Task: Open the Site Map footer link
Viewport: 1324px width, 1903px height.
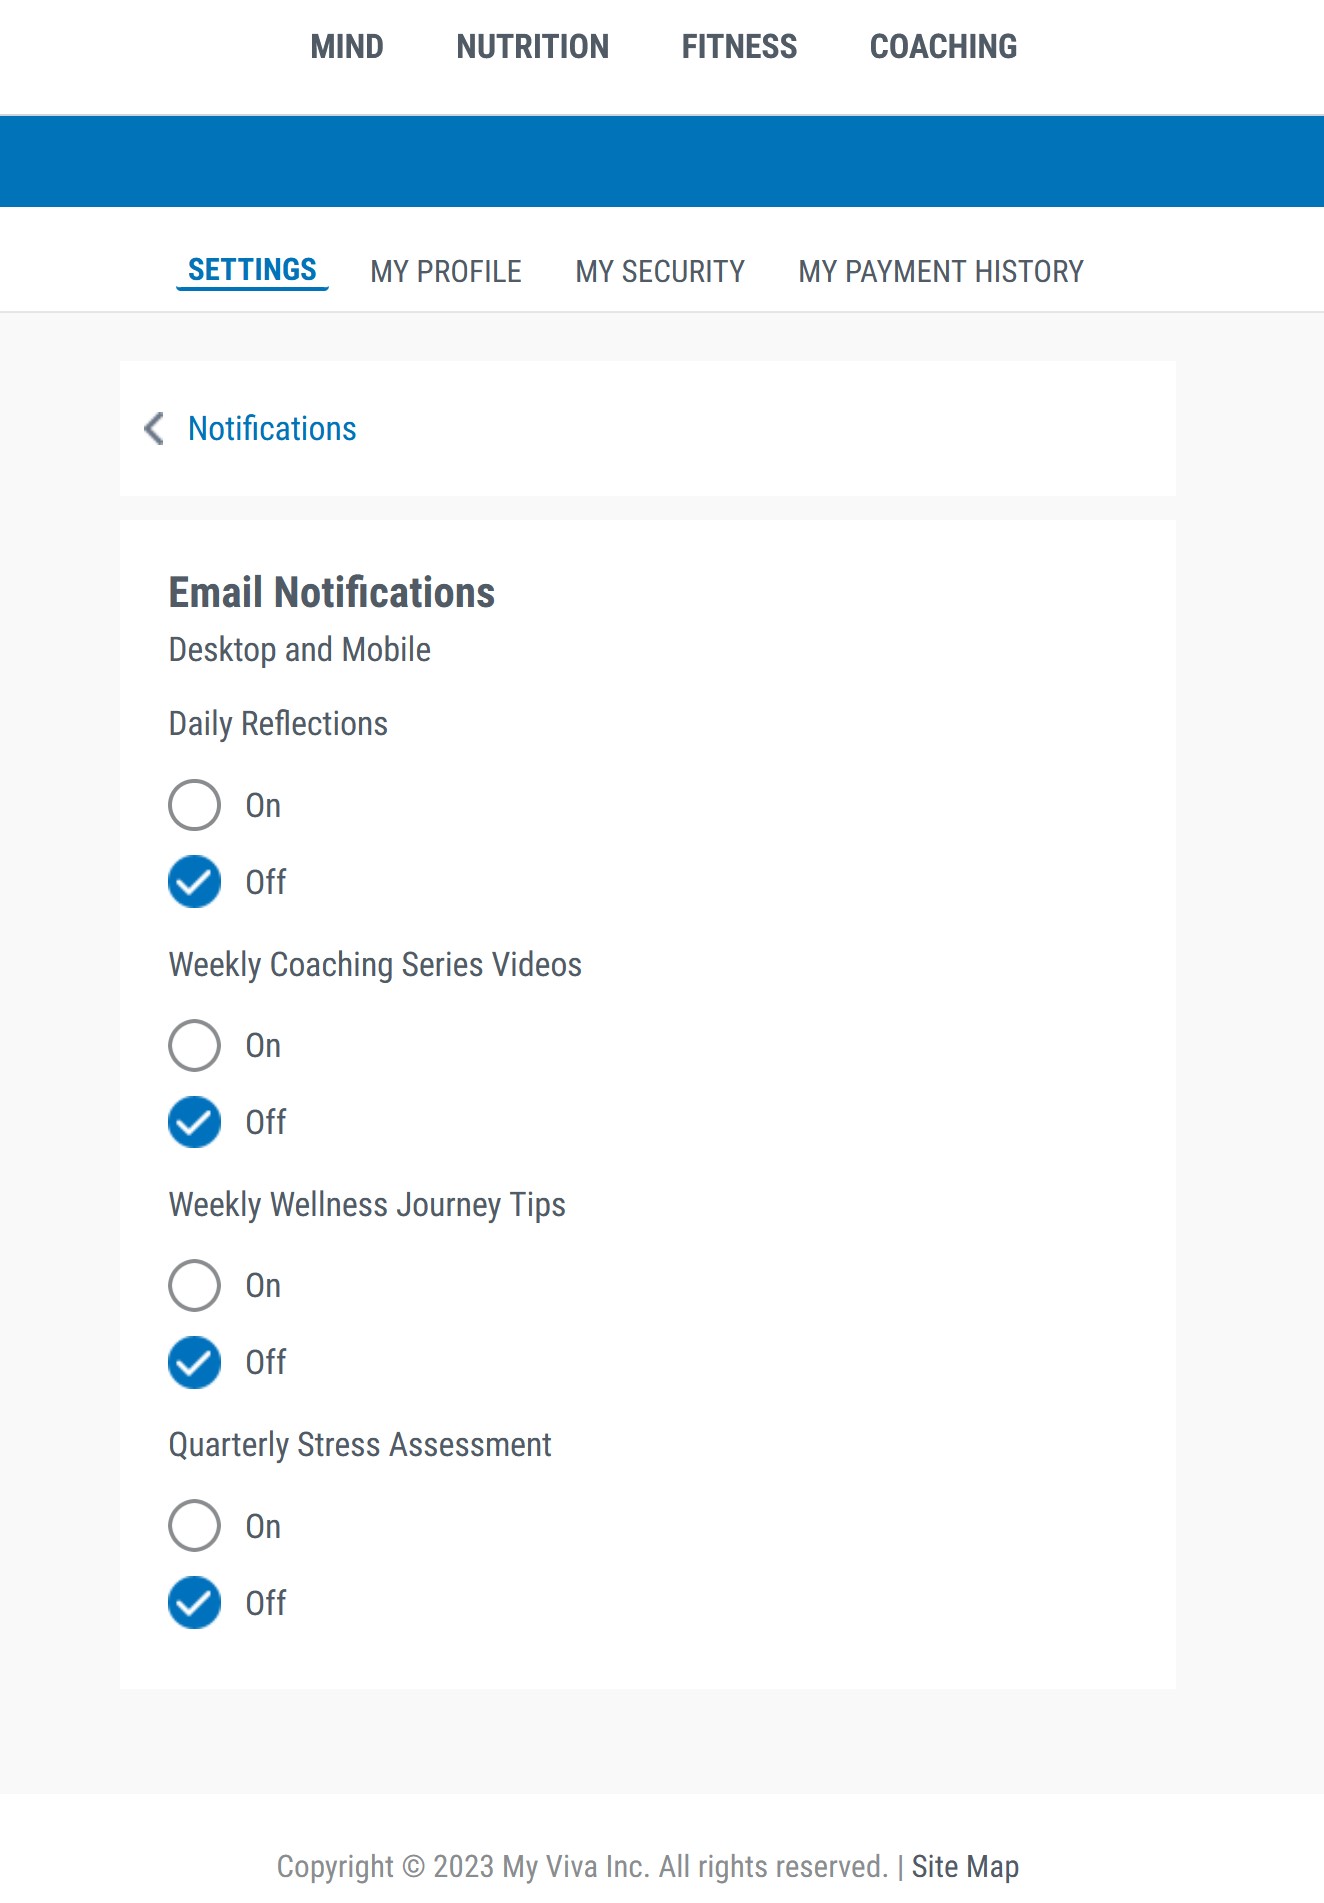Action: click(x=965, y=1866)
